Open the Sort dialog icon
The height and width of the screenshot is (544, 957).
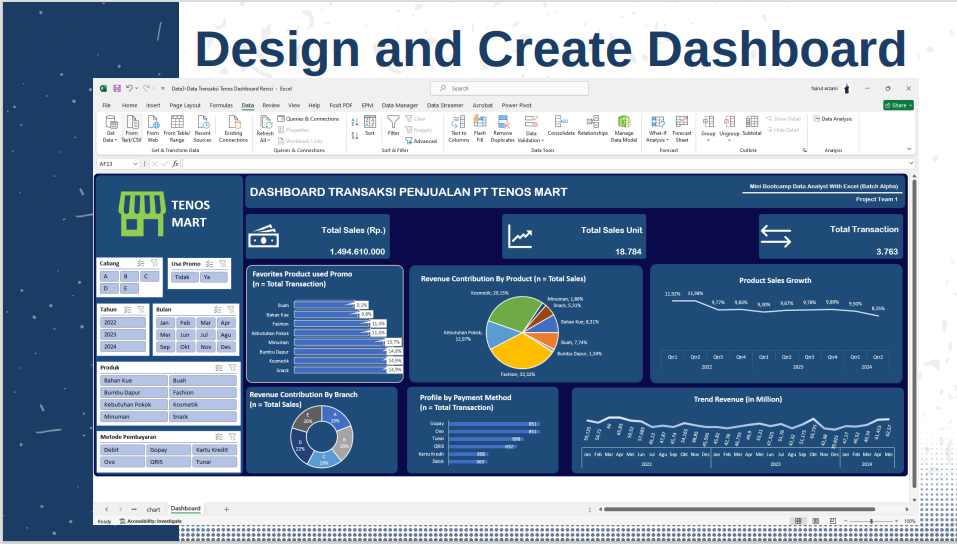(x=370, y=126)
